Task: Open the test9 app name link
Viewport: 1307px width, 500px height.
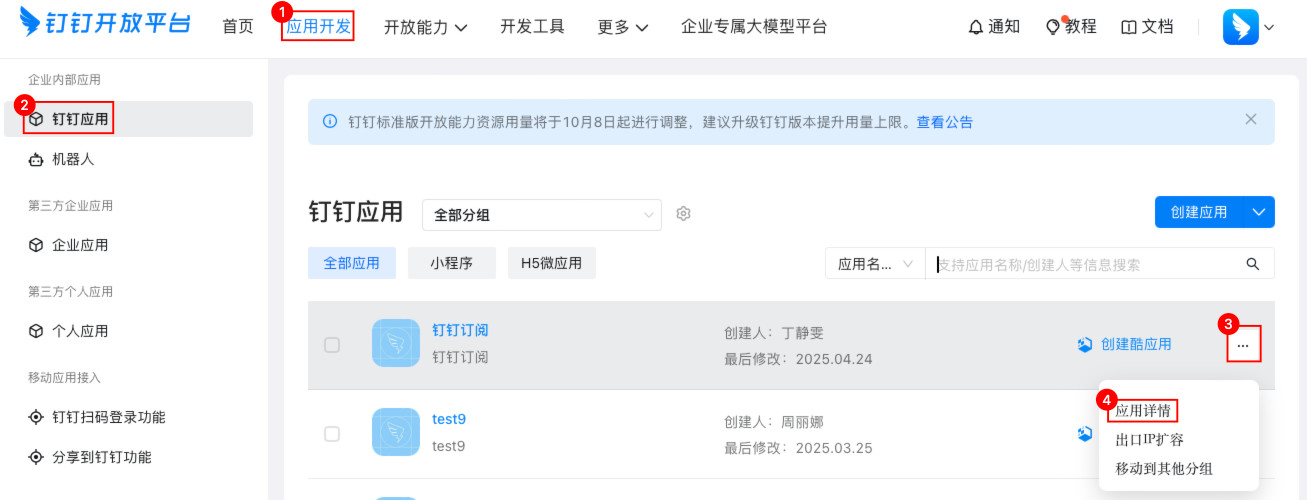Action: point(449,419)
